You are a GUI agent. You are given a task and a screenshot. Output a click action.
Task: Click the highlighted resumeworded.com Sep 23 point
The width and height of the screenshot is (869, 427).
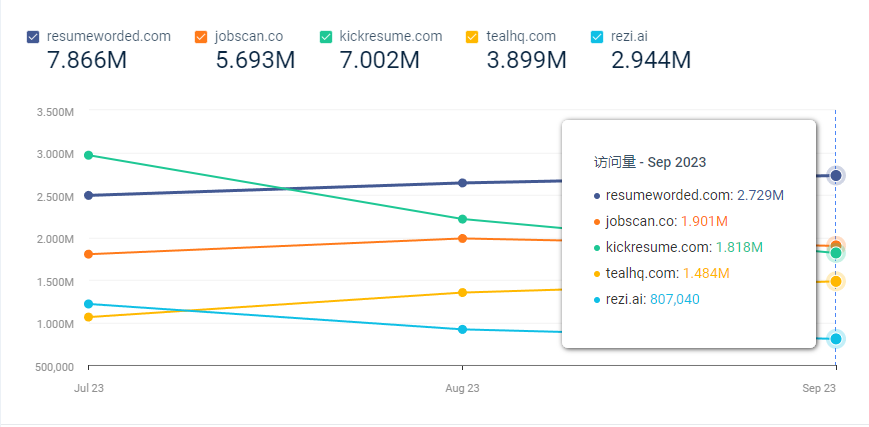click(836, 176)
